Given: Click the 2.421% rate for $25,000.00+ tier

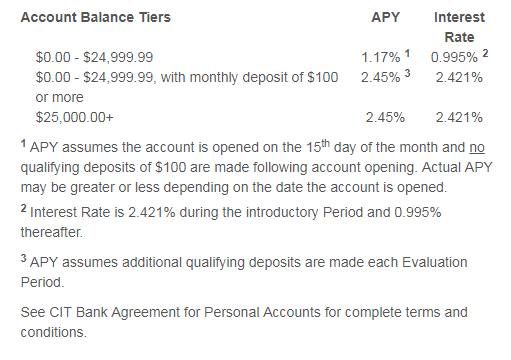Looking at the screenshot, I should click(x=459, y=117).
